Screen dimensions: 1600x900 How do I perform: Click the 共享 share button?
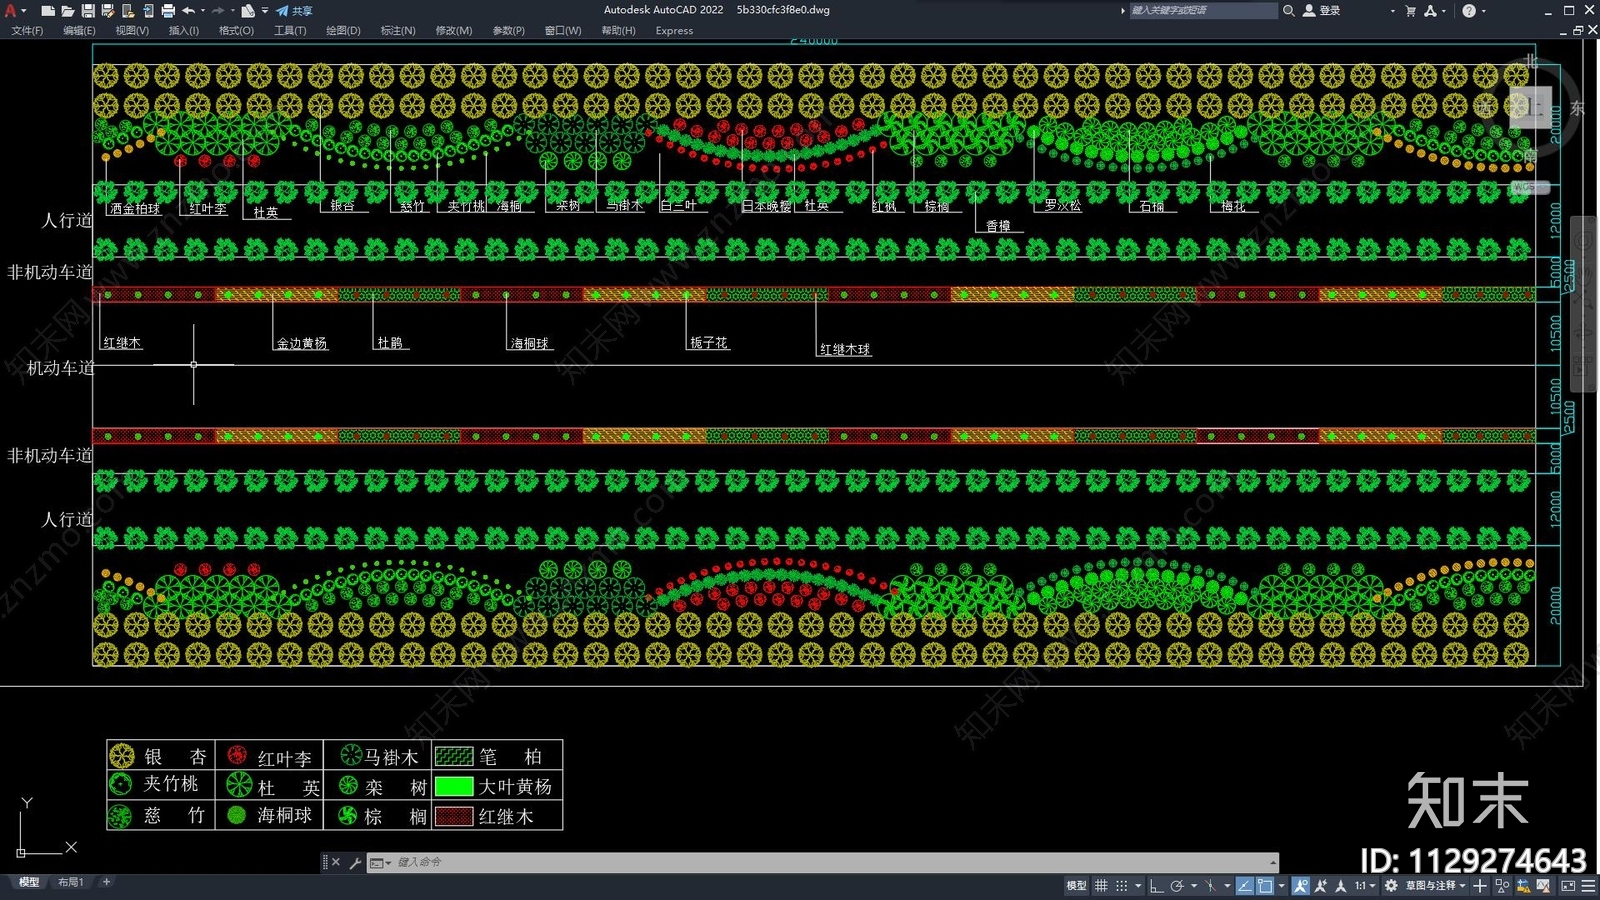295,11
